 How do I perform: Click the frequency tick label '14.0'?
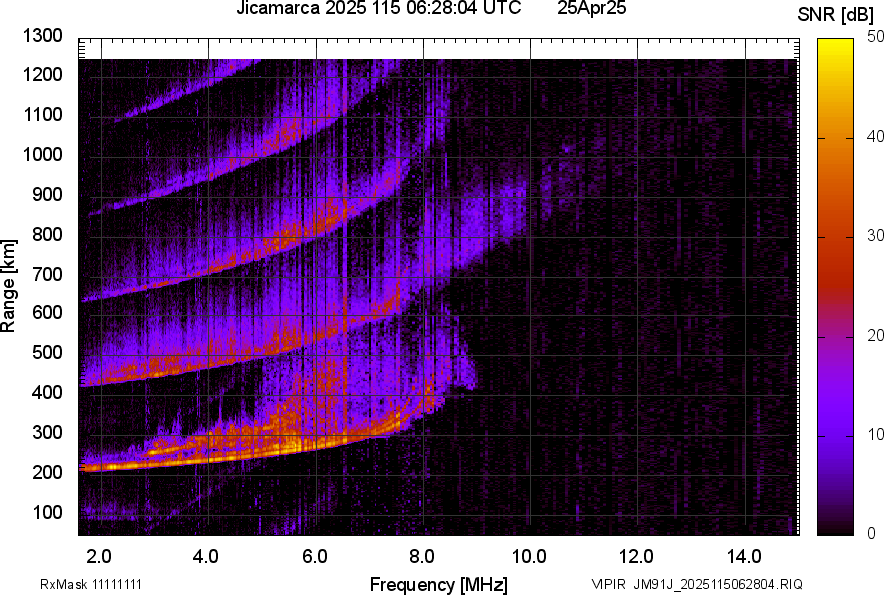(x=744, y=557)
